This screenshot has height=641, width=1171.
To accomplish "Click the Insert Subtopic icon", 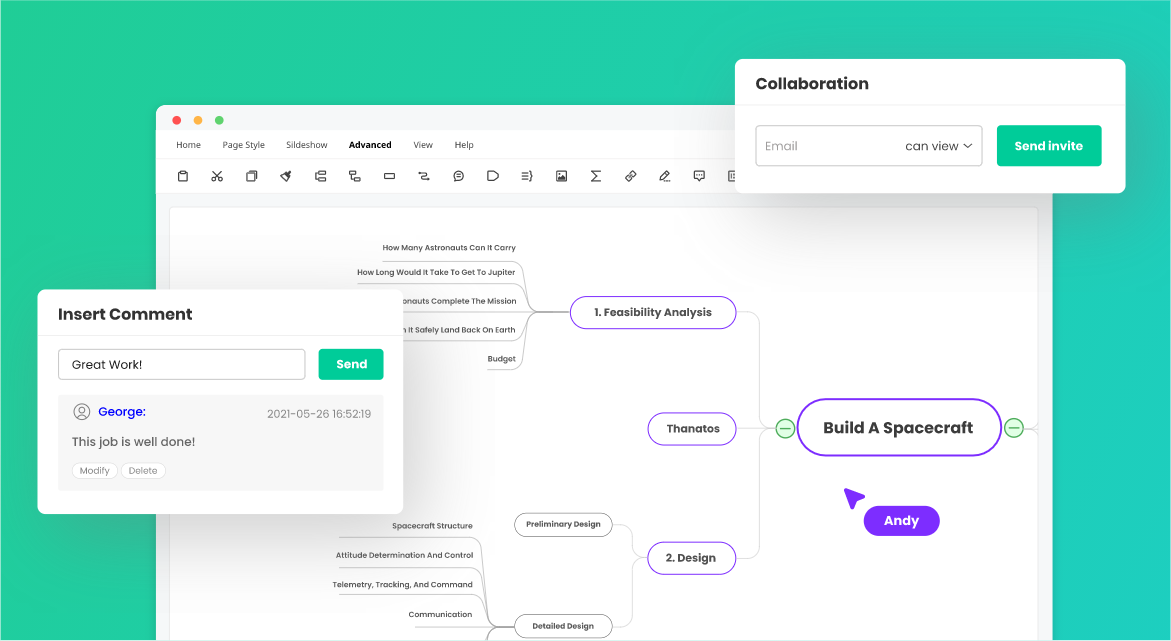I will [355, 176].
